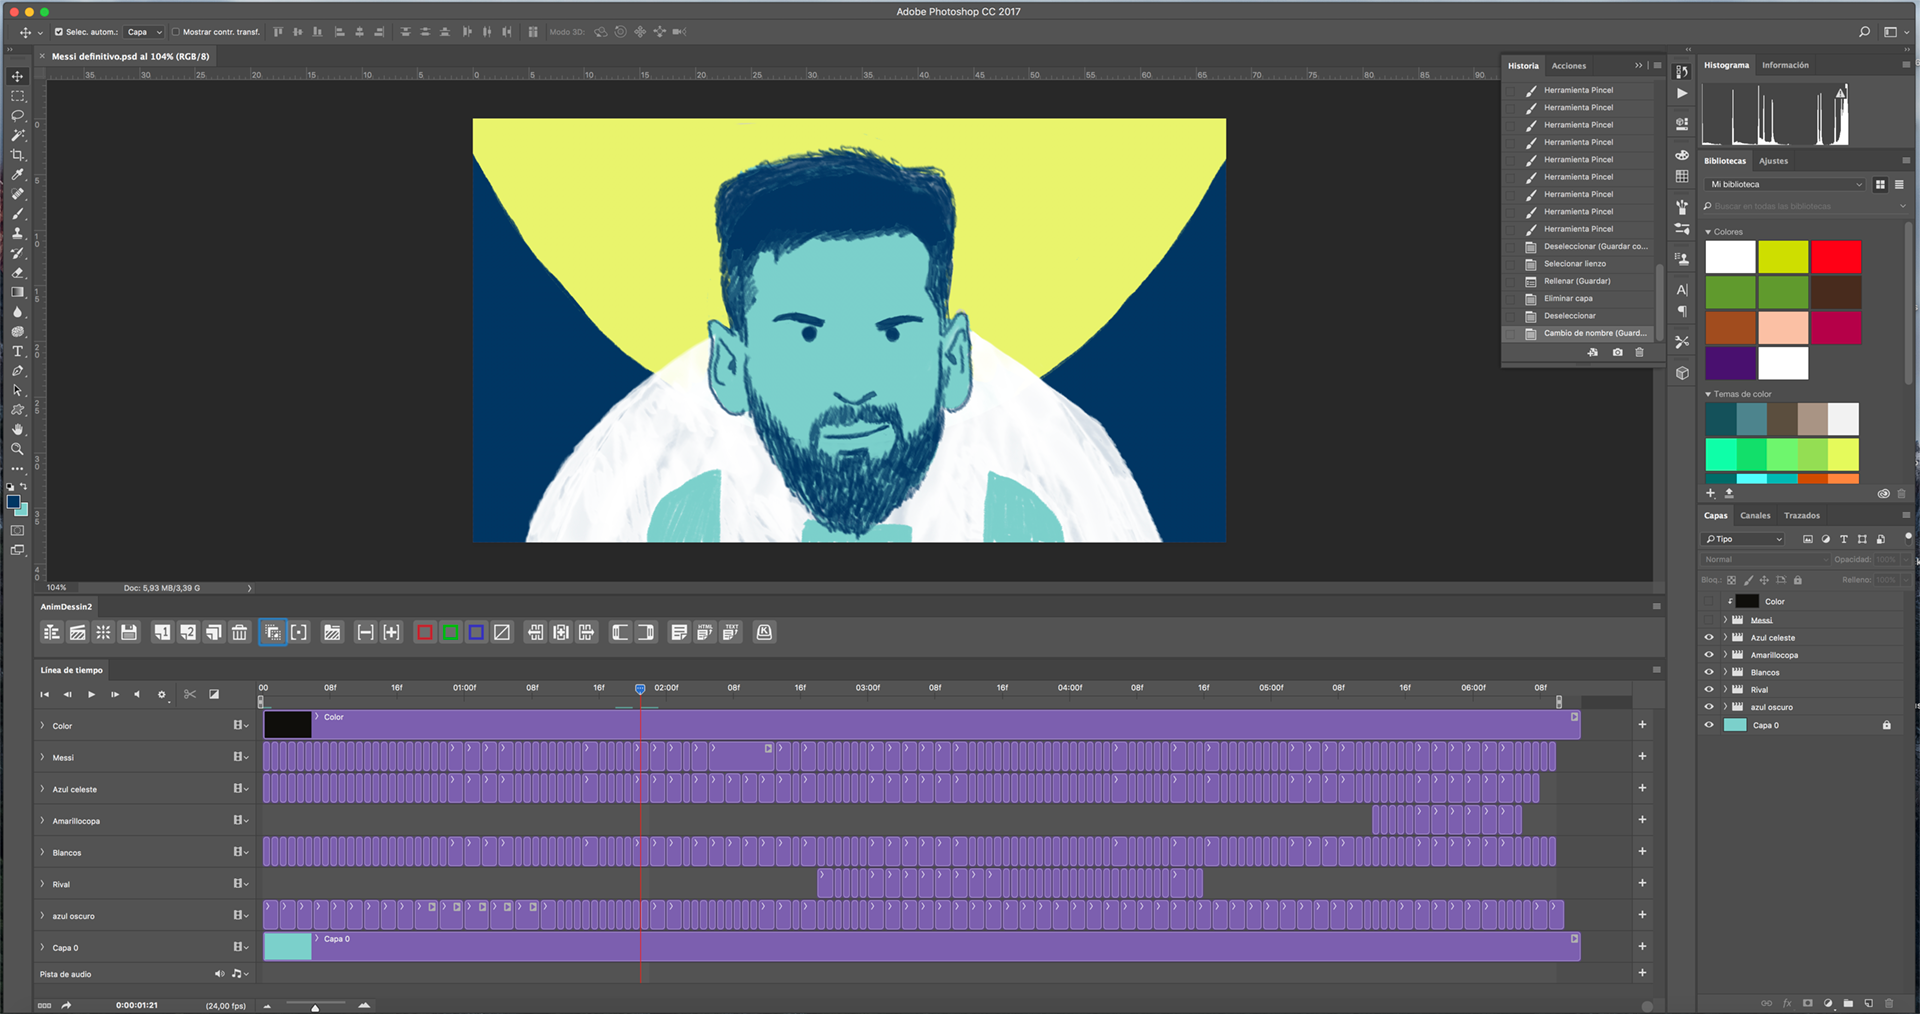Select the Rectangular Marquee tool

click(x=17, y=96)
